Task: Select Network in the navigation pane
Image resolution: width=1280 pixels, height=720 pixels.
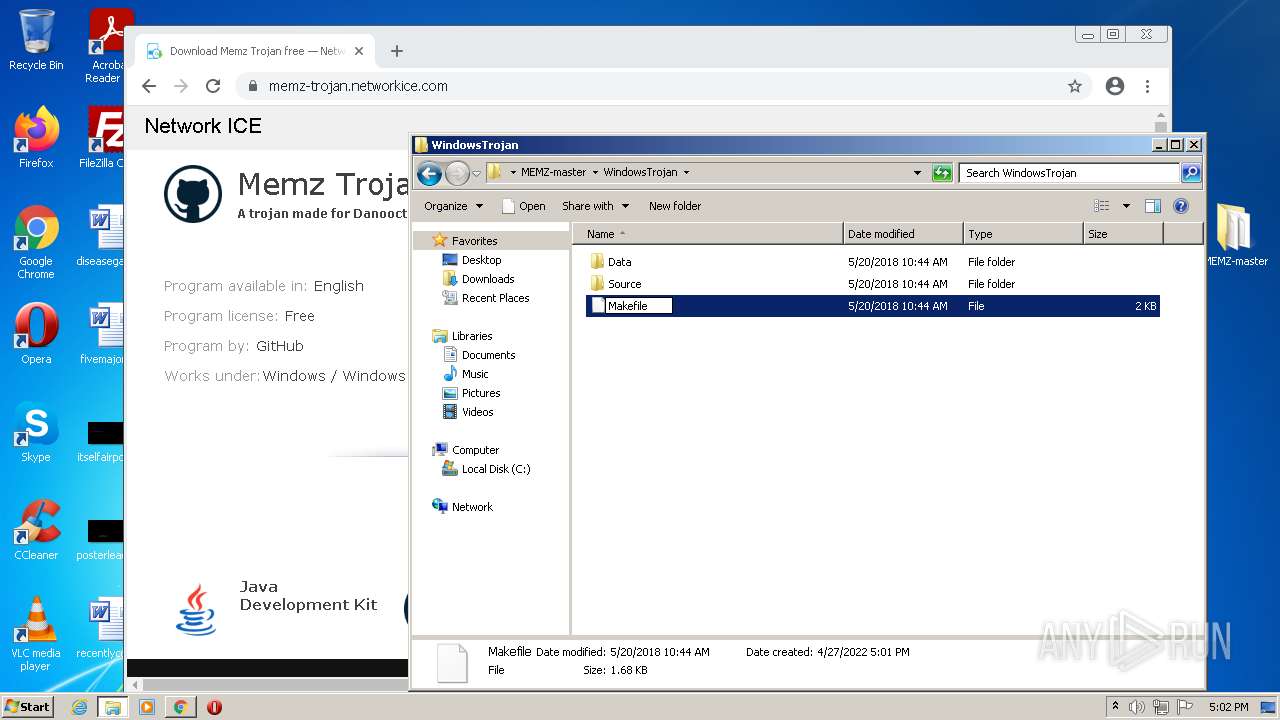Action: (x=472, y=507)
